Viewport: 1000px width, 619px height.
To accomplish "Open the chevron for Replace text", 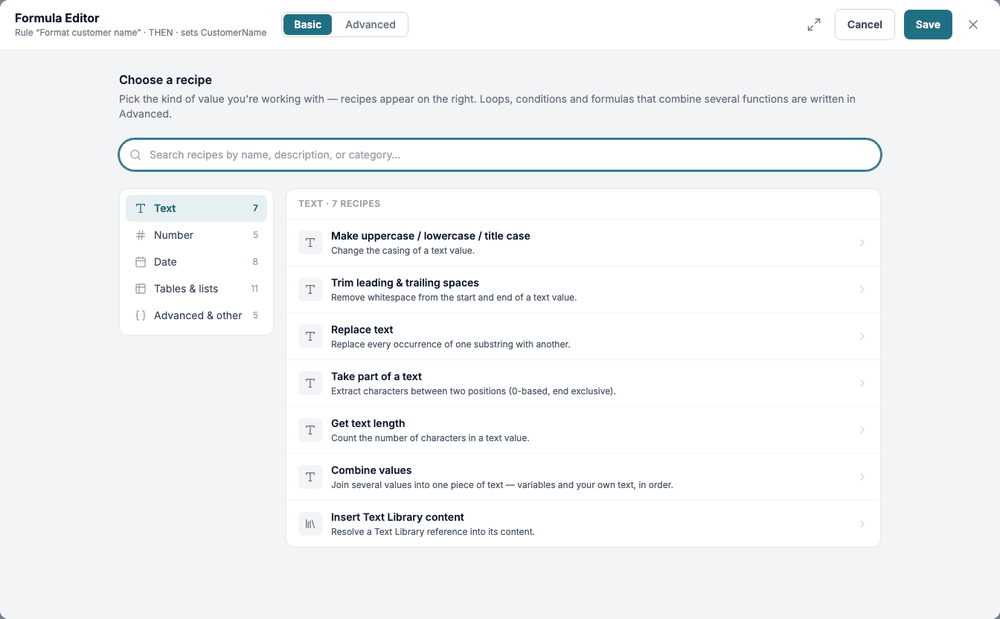I will [x=862, y=337].
